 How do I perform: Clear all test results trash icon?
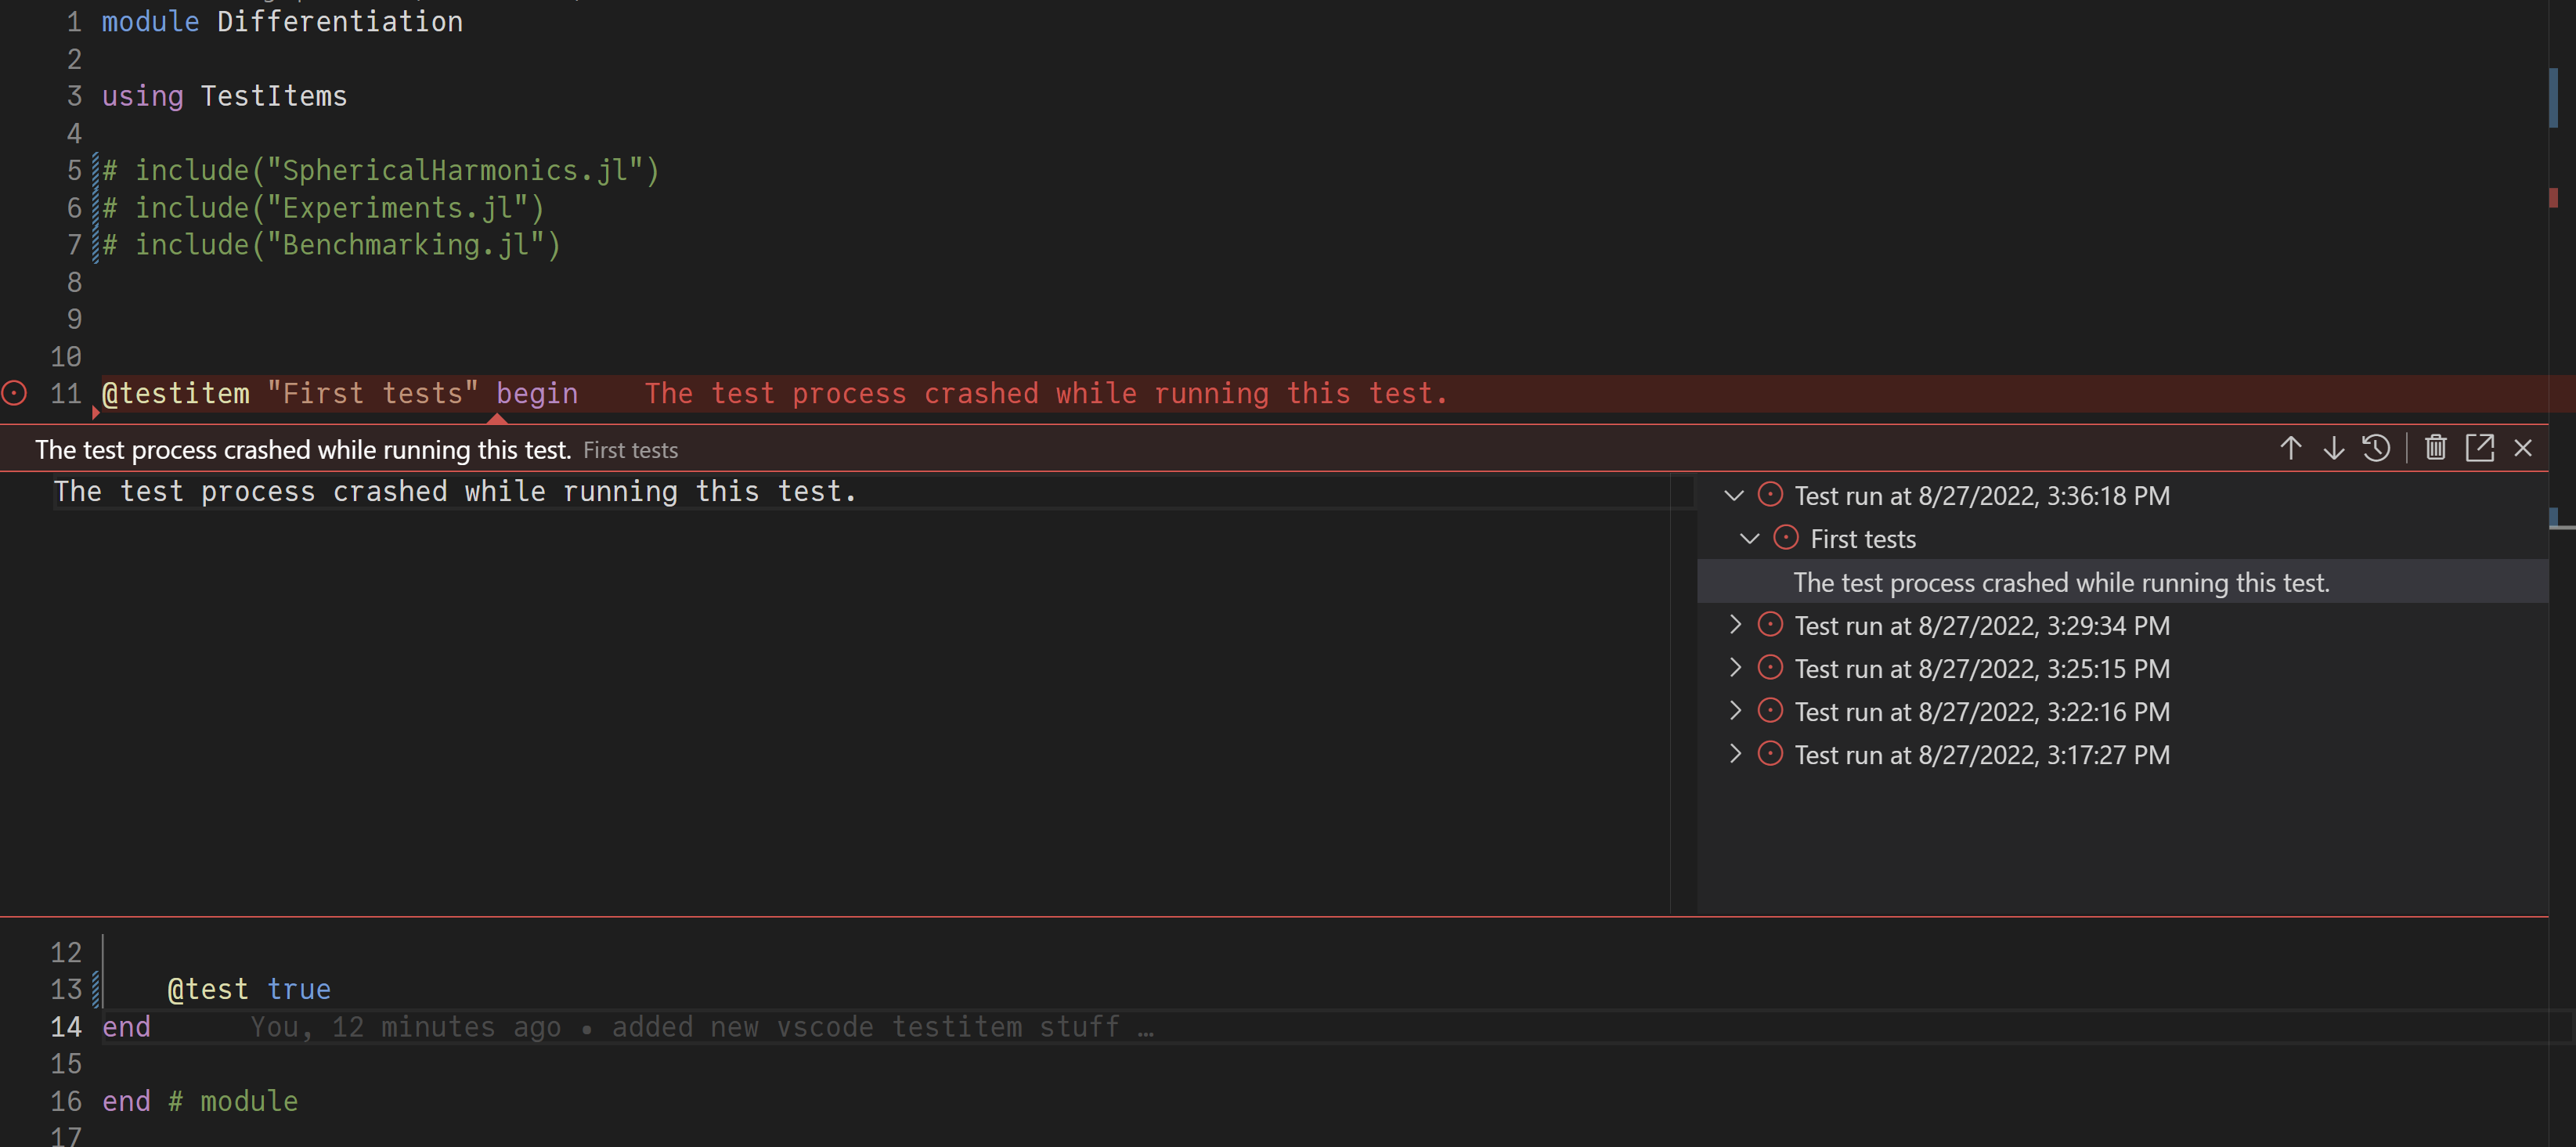point(2436,447)
